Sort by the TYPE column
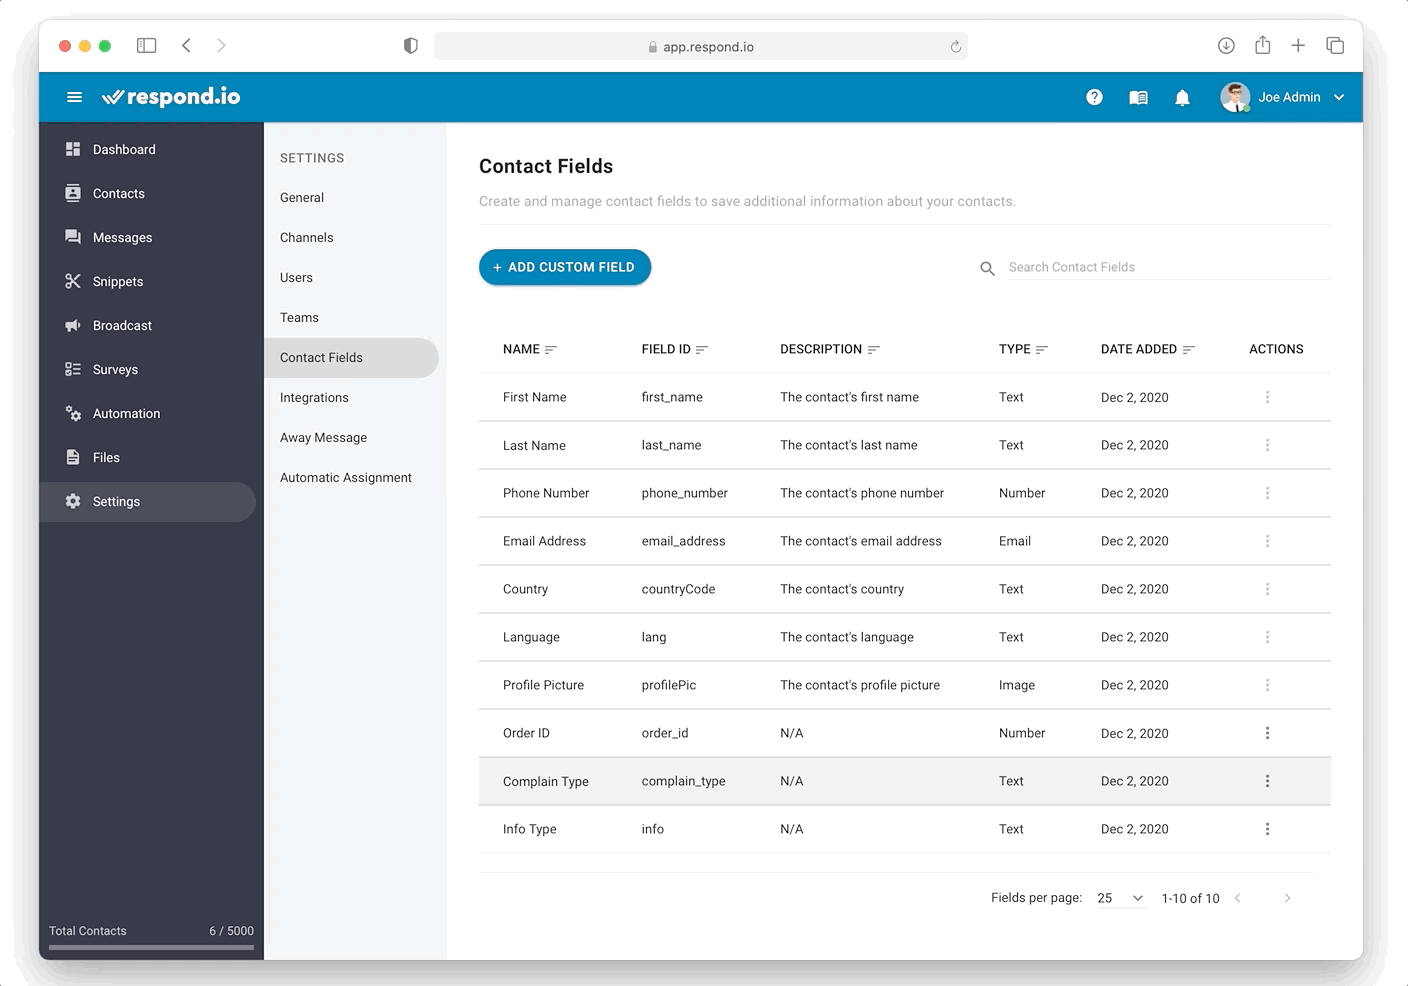The width and height of the screenshot is (1408, 986). pos(1023,349)
